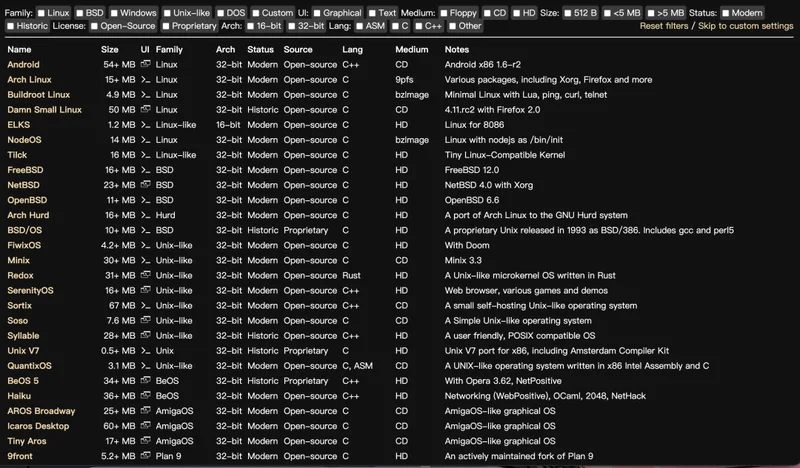Click the UI icon in the FreeBSD row

[x=145, y=170]
